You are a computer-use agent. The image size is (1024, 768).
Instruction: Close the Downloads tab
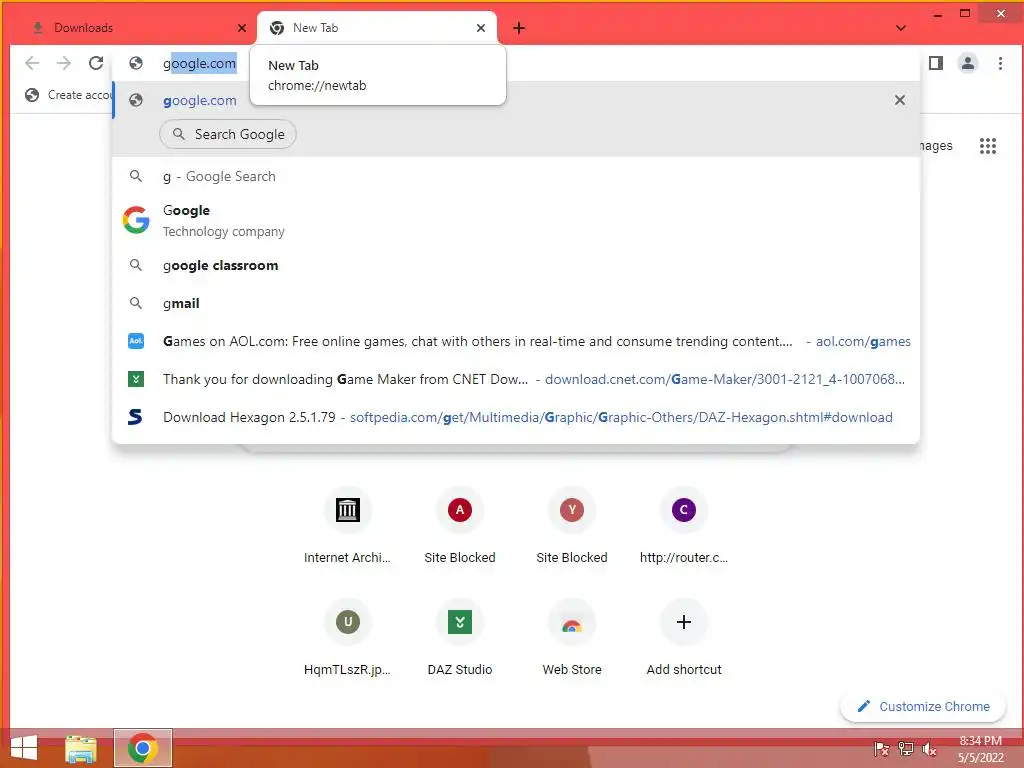(242, 28)
